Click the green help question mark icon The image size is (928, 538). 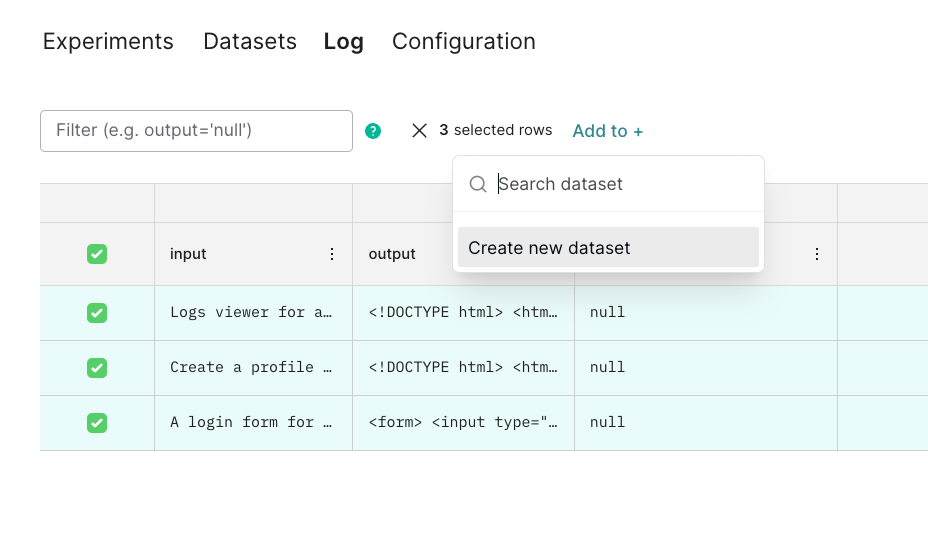tap(373, 131)
